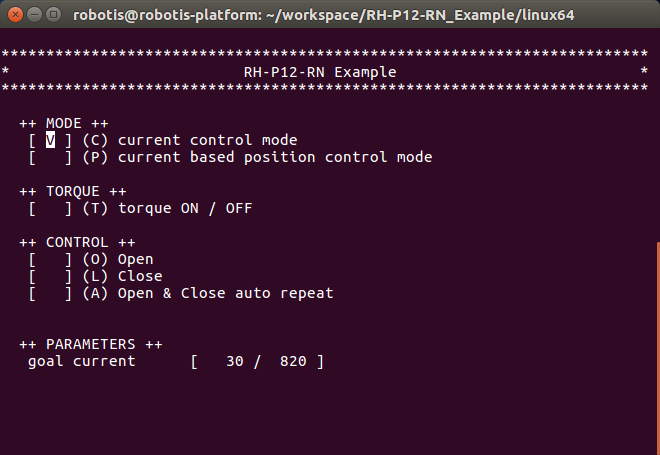This screenshot has height=455, width=660.
Task: Click the '++ MODE ++' section heading
Action: tap(64, 124)
